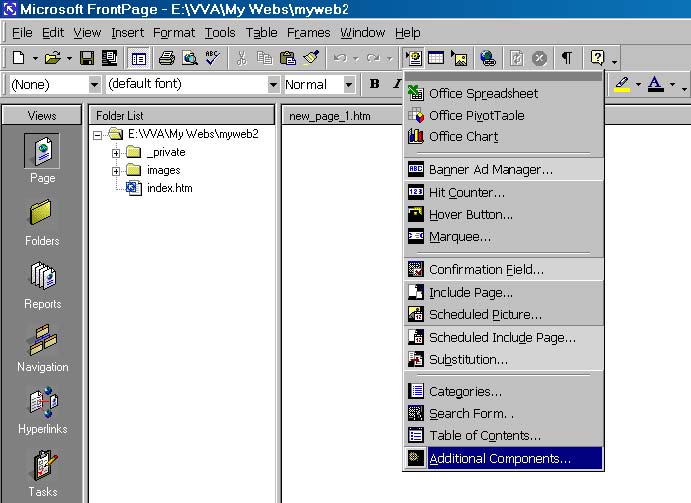The width and height of the screenshot is (691, 503).
Task: Collapse the myweb2 root folder
Action: point(97,135)
